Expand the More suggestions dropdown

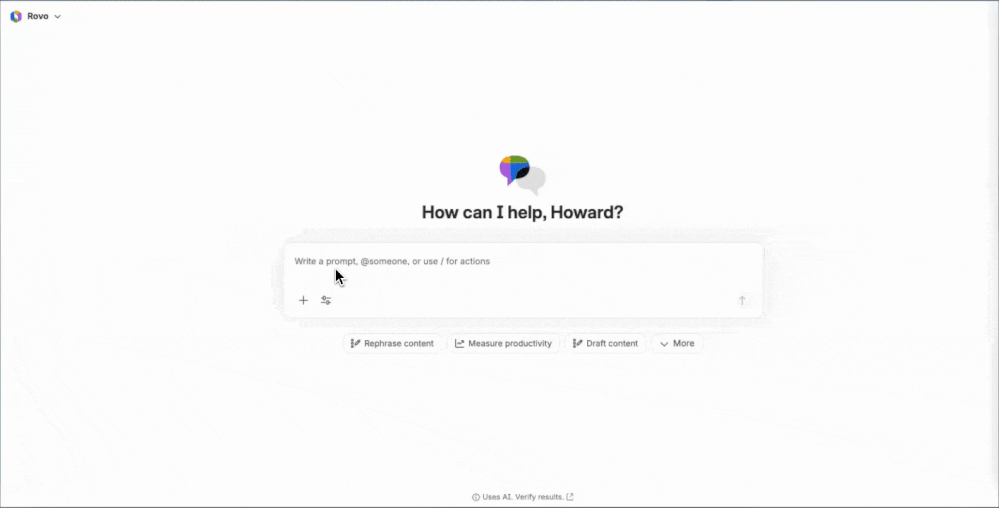tap(677, 344)
